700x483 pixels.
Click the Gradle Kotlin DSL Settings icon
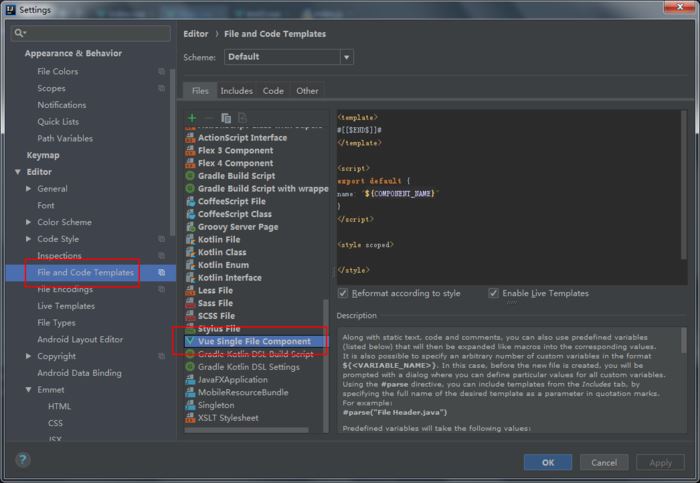(191, 366)
